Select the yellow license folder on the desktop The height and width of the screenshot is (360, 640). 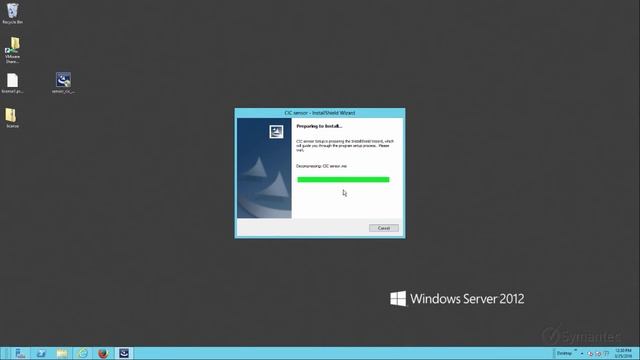tap(12, 118)
